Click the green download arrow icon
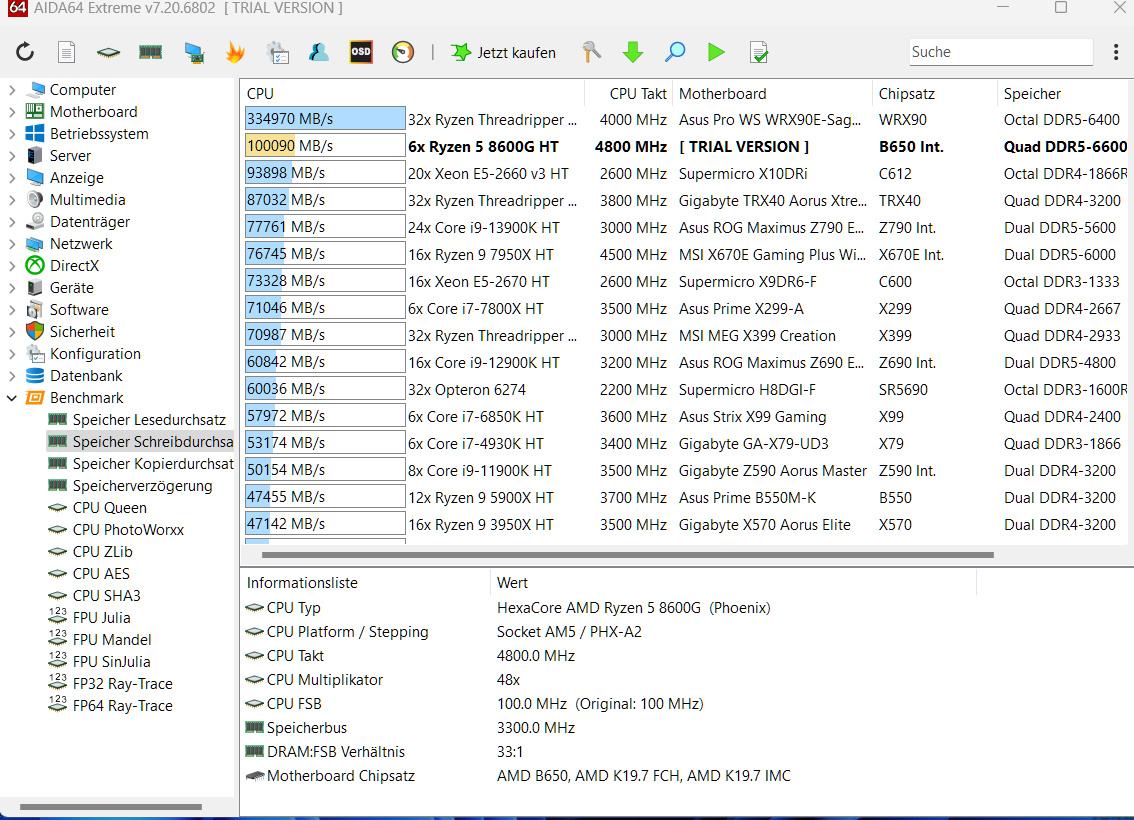 click(x=633, y=52)
